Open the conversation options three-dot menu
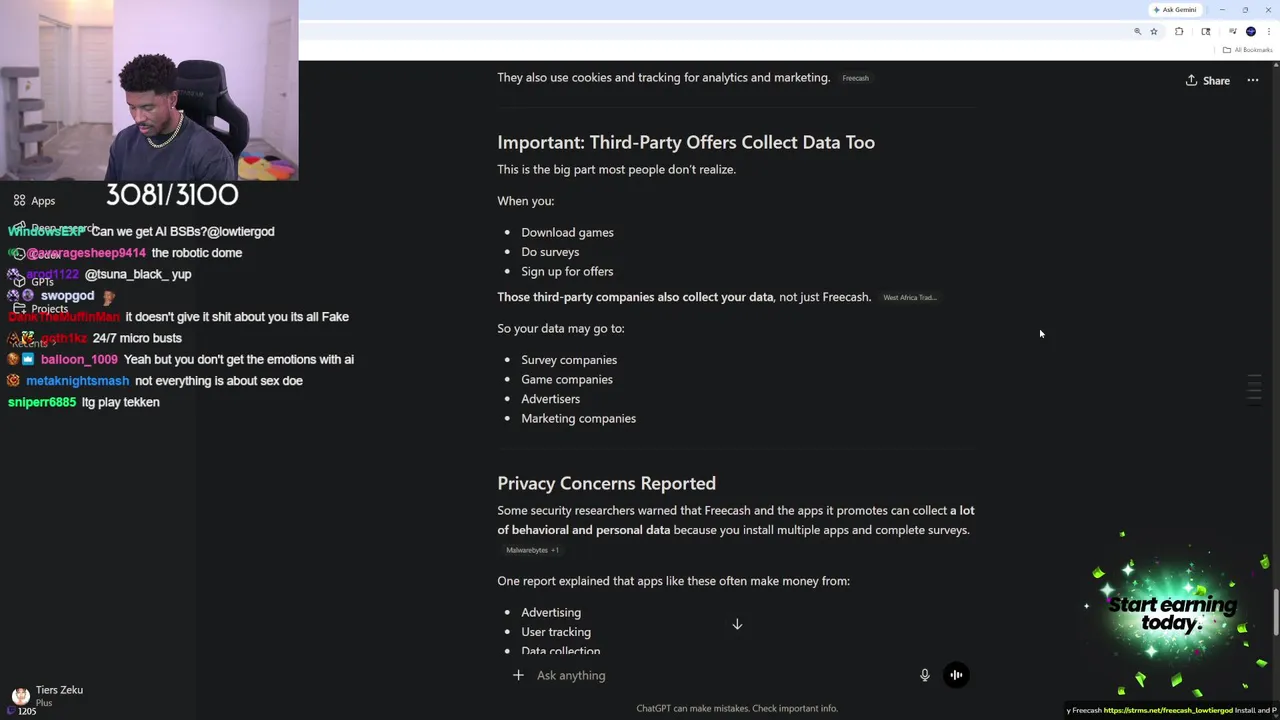Image resolution: width=1280 pixels, height=720 pixels. coord(1252,81)
